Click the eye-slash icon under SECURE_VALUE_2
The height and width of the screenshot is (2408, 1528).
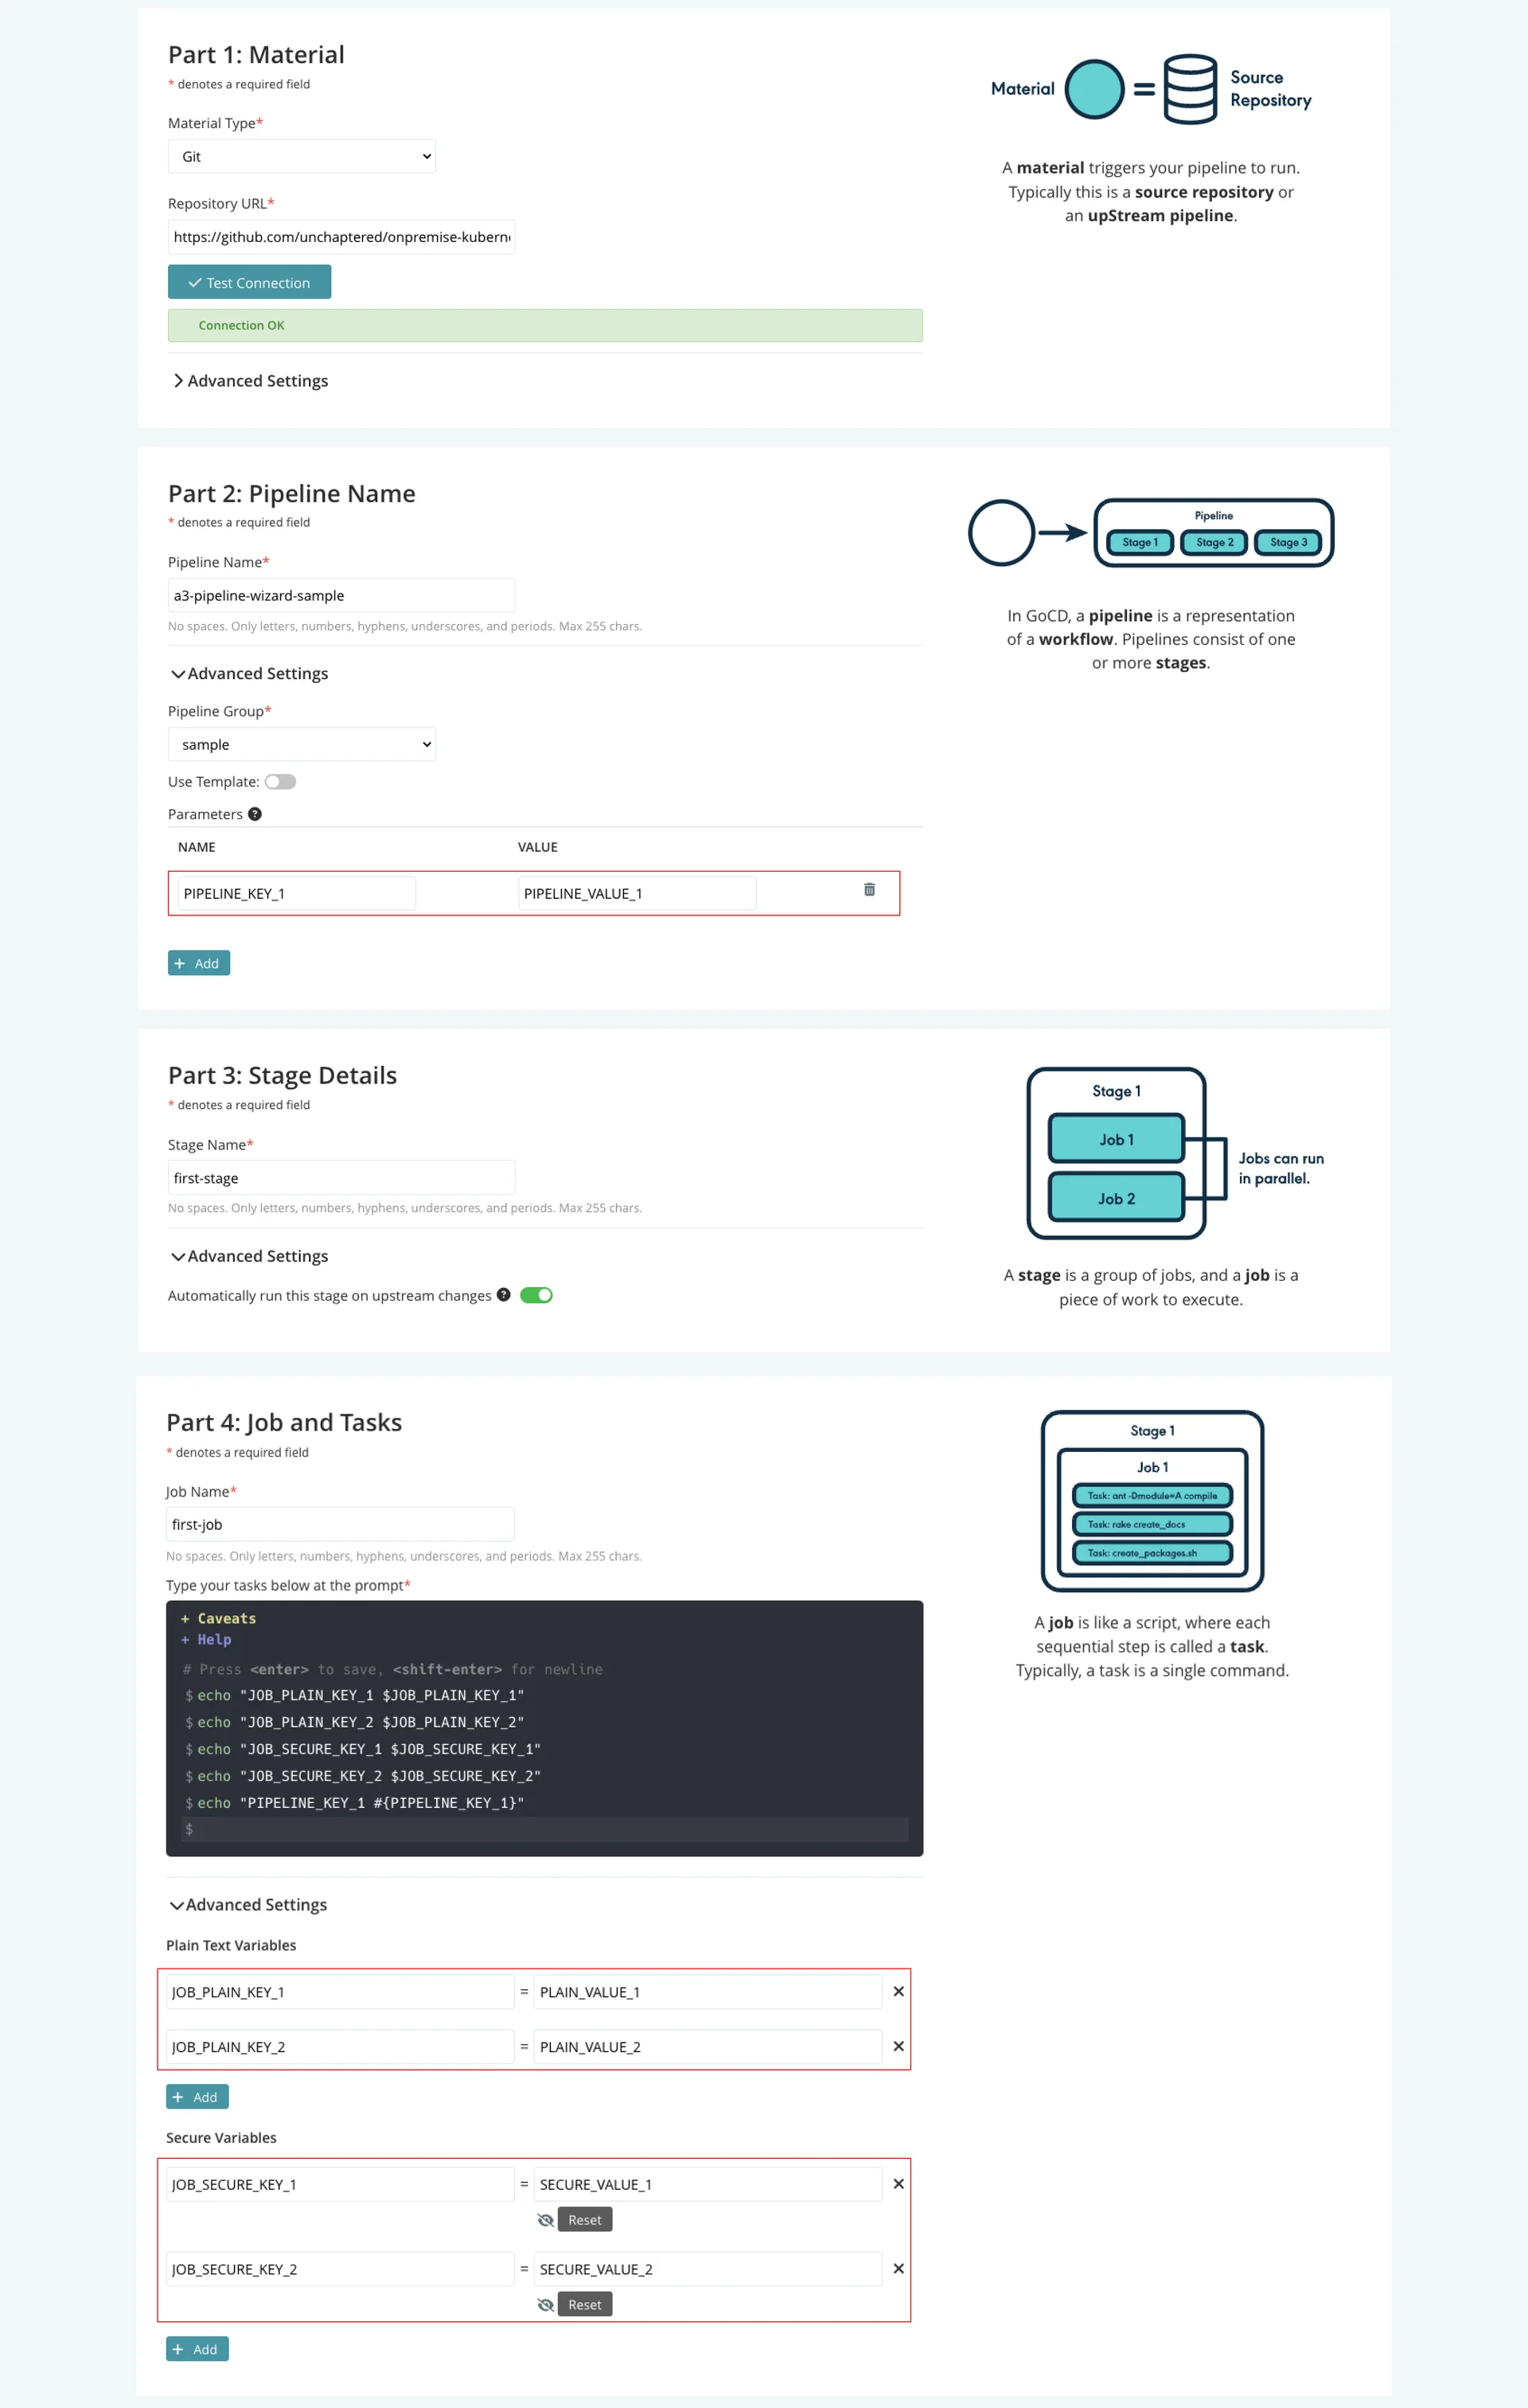(545, 2304)
